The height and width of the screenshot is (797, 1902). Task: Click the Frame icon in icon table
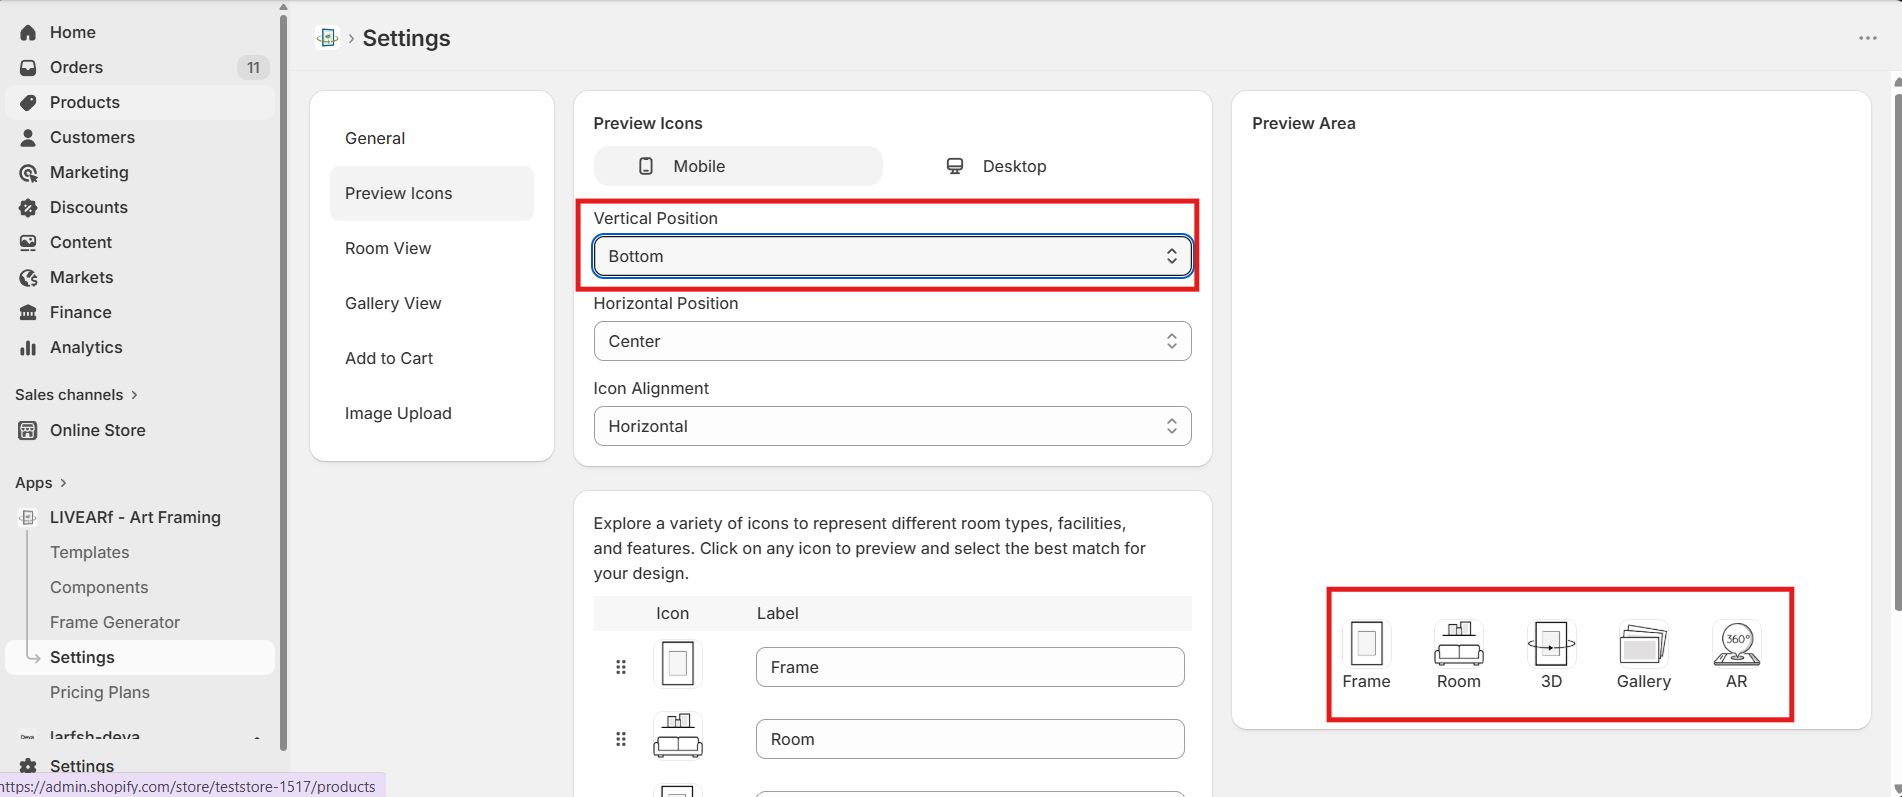tap(678, 664)
